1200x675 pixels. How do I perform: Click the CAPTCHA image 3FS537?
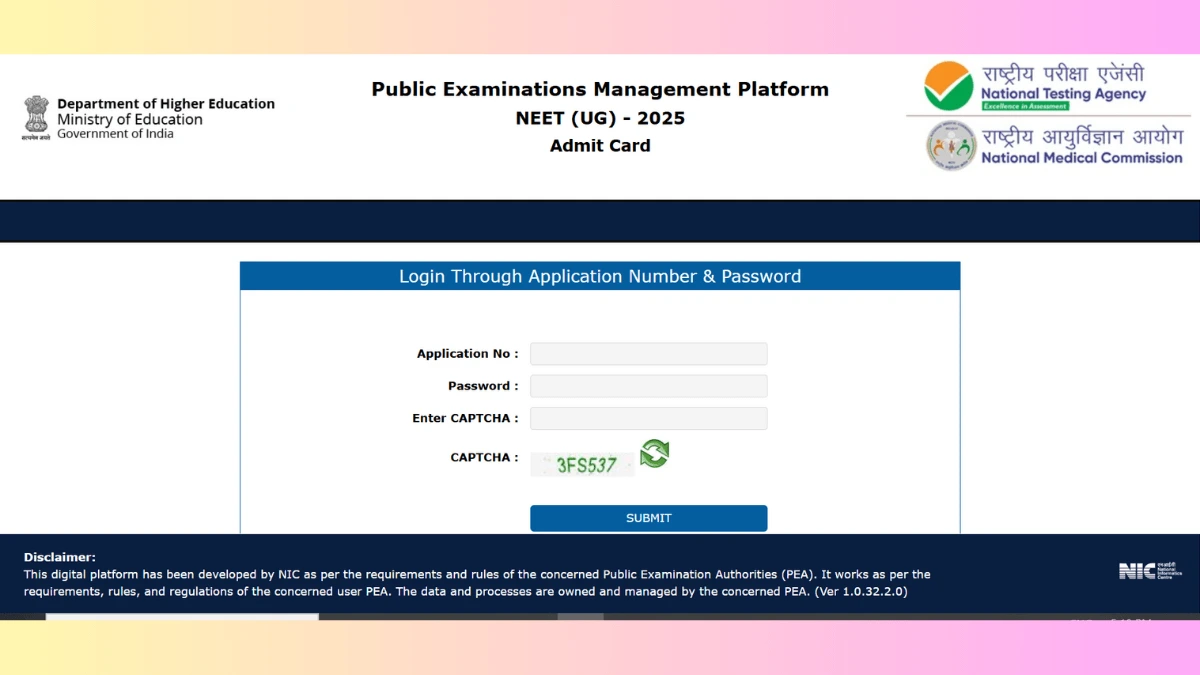583,464
